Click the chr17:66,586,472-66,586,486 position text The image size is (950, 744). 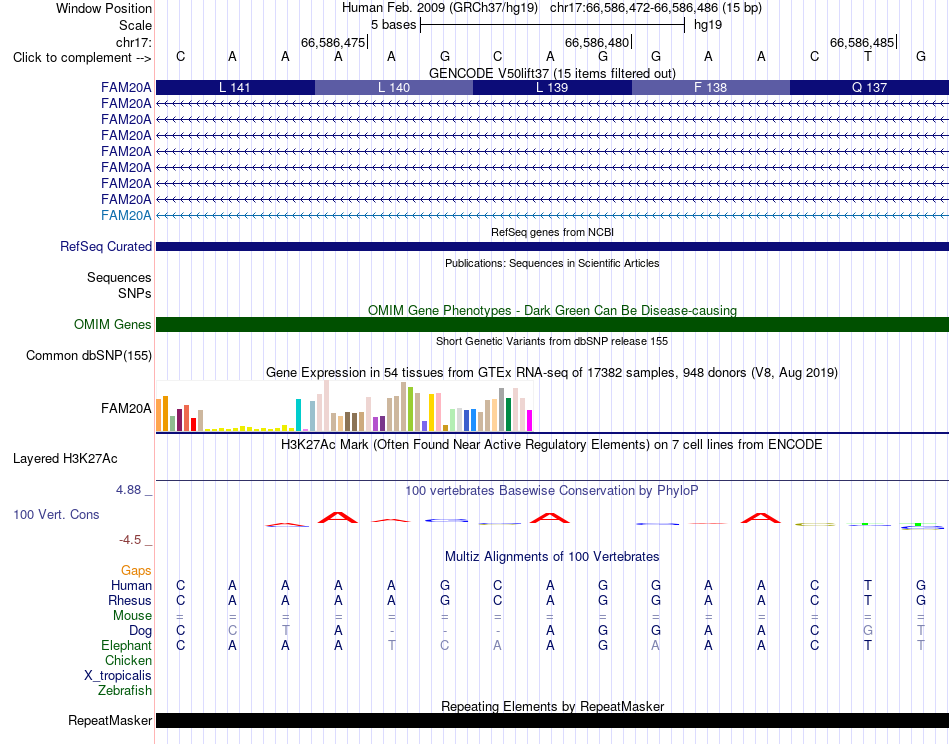pos(634,8)
